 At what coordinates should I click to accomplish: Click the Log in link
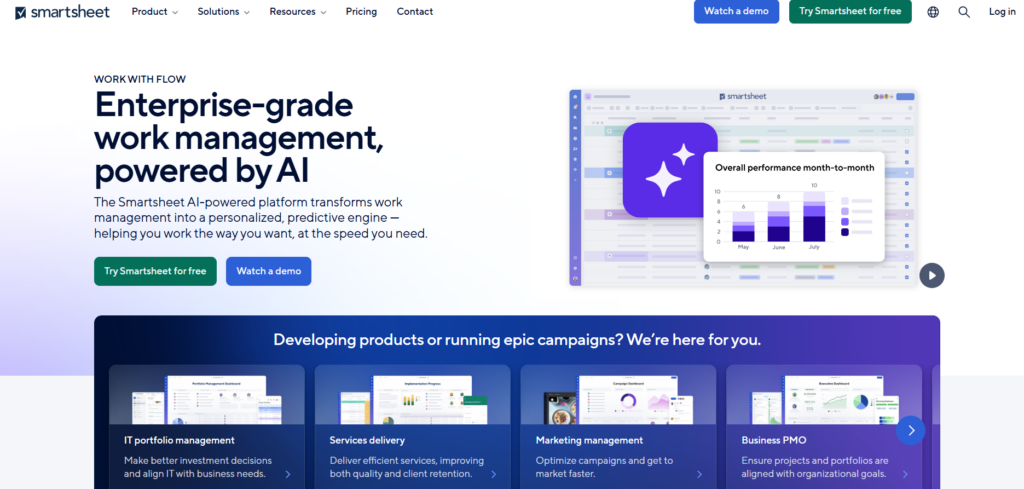[x=1002, y=12]
